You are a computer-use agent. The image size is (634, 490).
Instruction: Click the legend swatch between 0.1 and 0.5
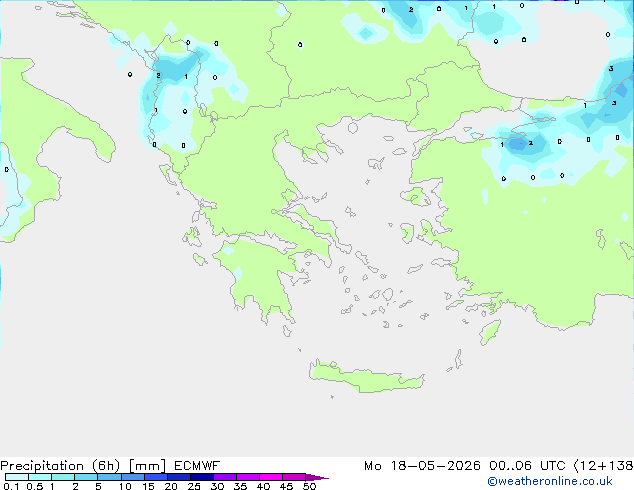[17, 477]
